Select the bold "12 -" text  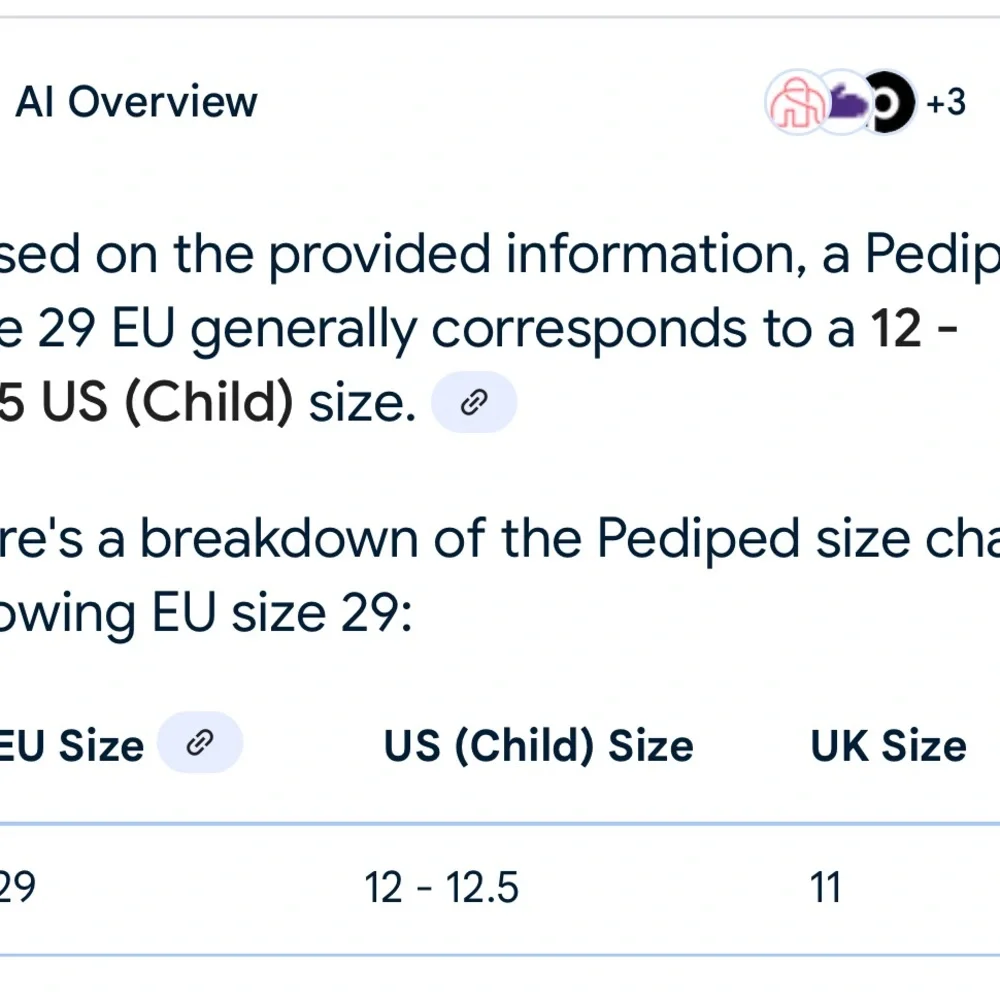click(x=914, y=328)
